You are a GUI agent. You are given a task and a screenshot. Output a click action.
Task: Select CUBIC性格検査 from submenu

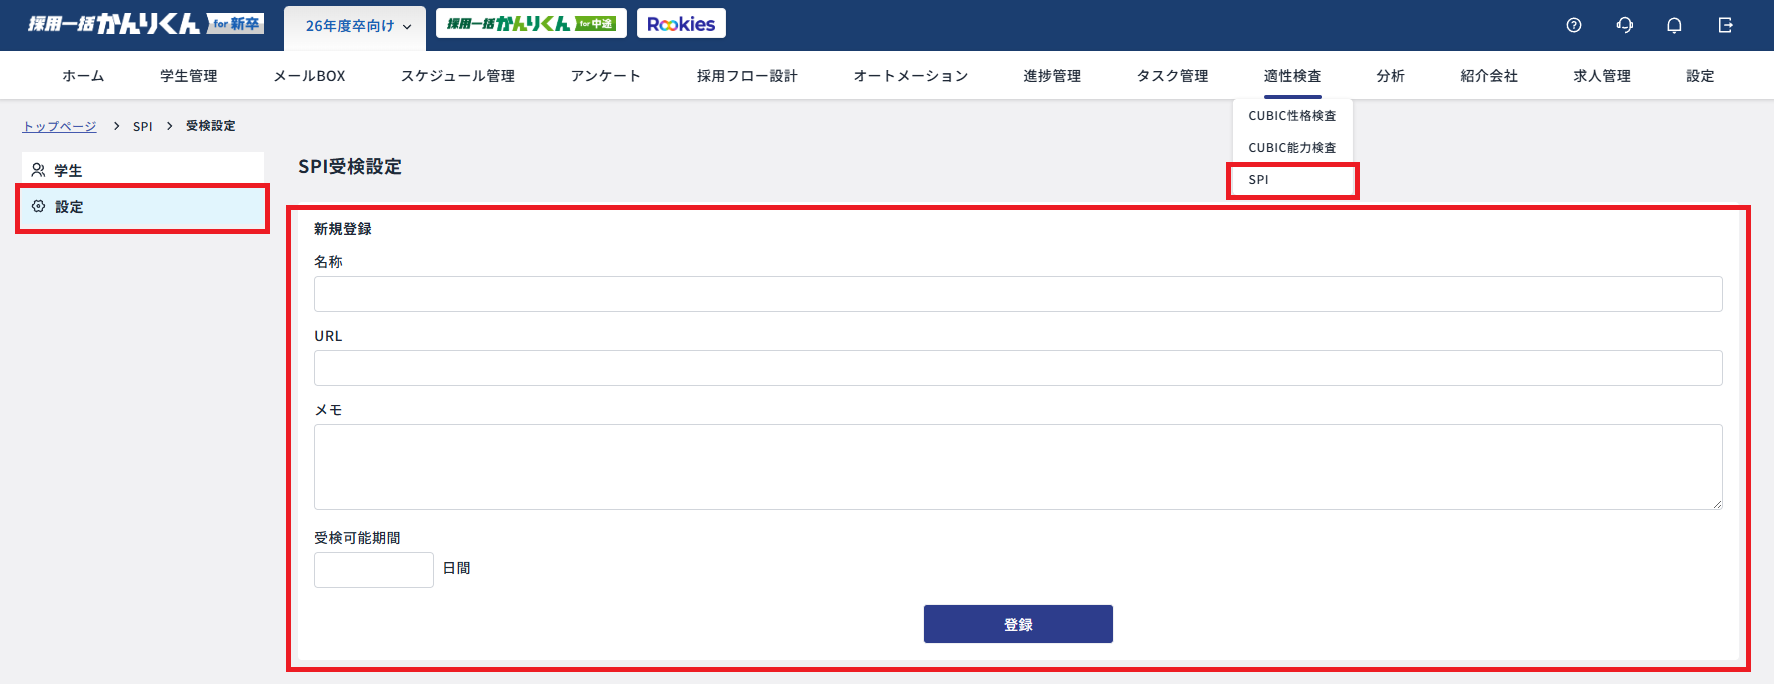coord(1292,116)
